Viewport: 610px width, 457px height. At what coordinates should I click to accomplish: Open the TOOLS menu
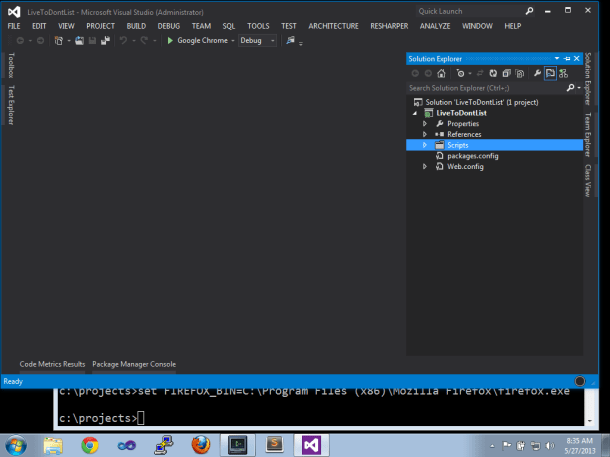coord(258,26)
